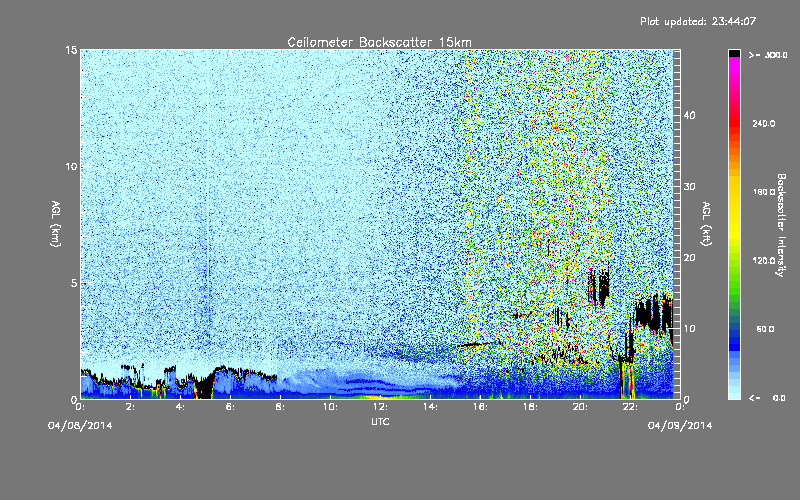Click the 'AGL (km)' axis label
The width and height of the screenshot is (800, 500).
[56, 224]
